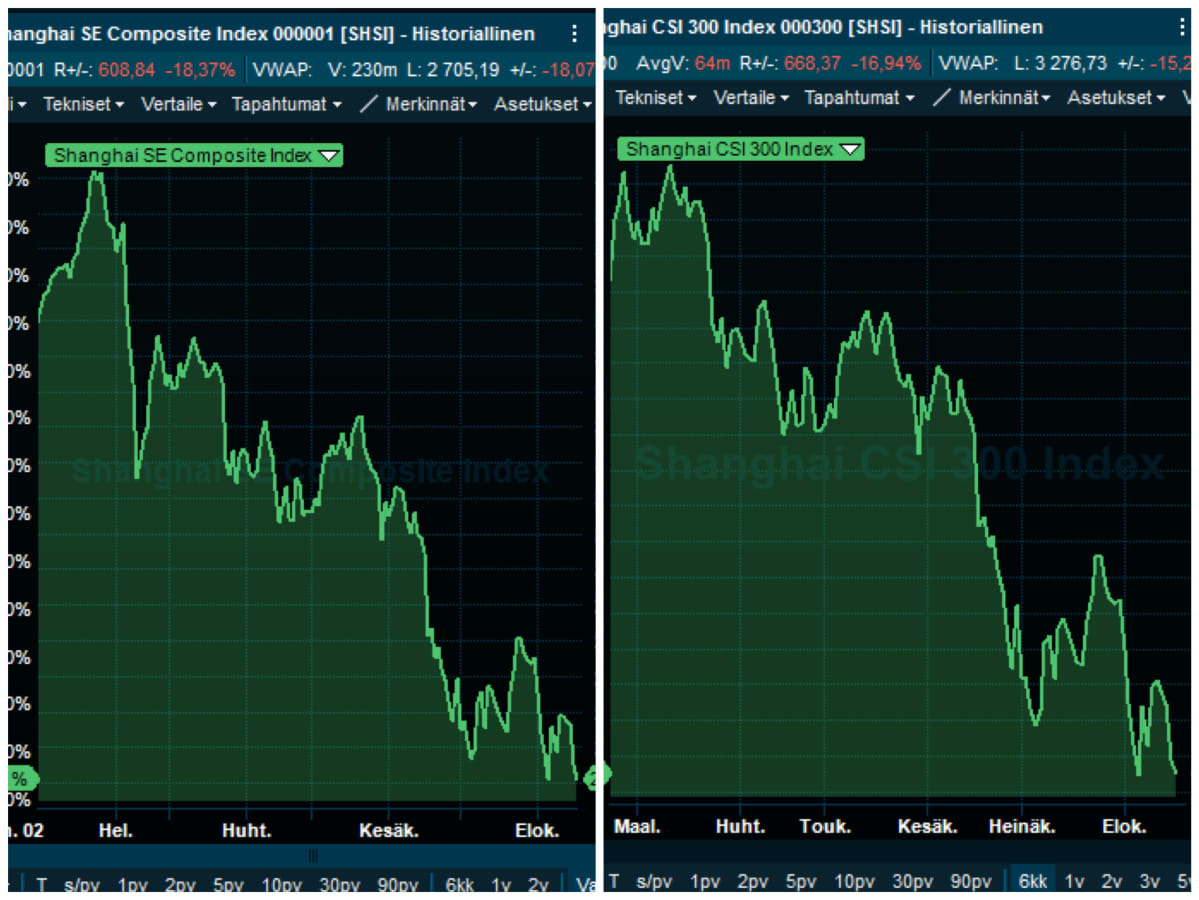This screenshot has width=1199, height=900.
Task: Select s/pv range in CSI 300 window
Action: [654, 881]
